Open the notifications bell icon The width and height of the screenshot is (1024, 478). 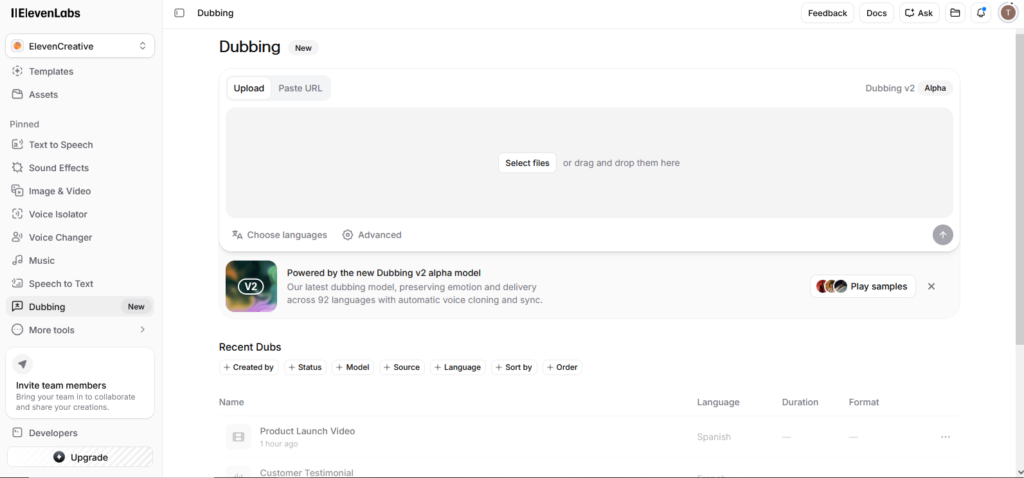coord(981,13)
